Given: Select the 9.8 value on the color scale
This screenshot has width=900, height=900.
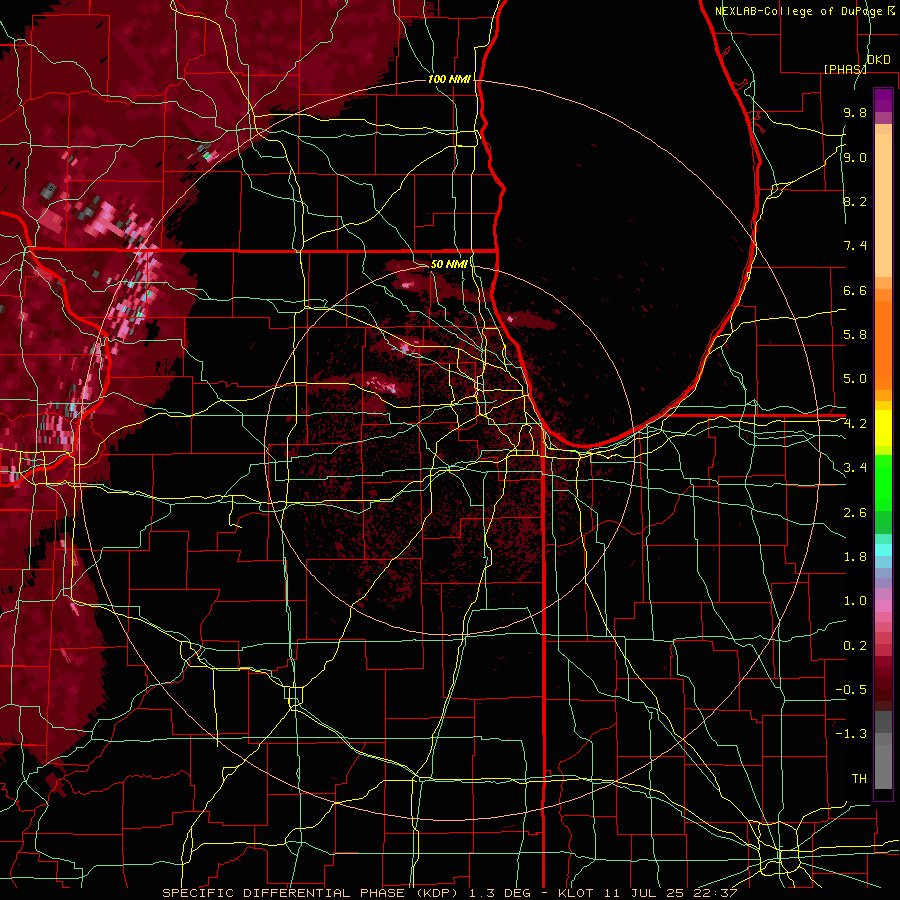Looking at the screenshot, I should [x=855, y=113].
